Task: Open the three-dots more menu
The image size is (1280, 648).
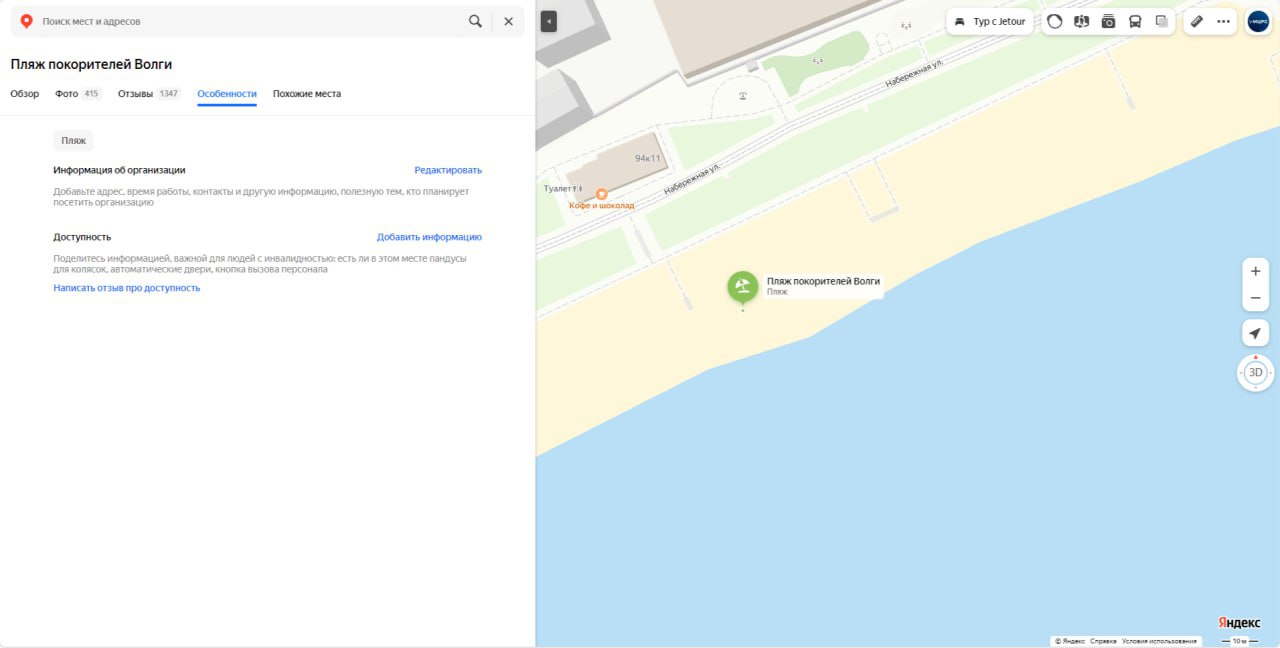Action: click(1223, 21)
